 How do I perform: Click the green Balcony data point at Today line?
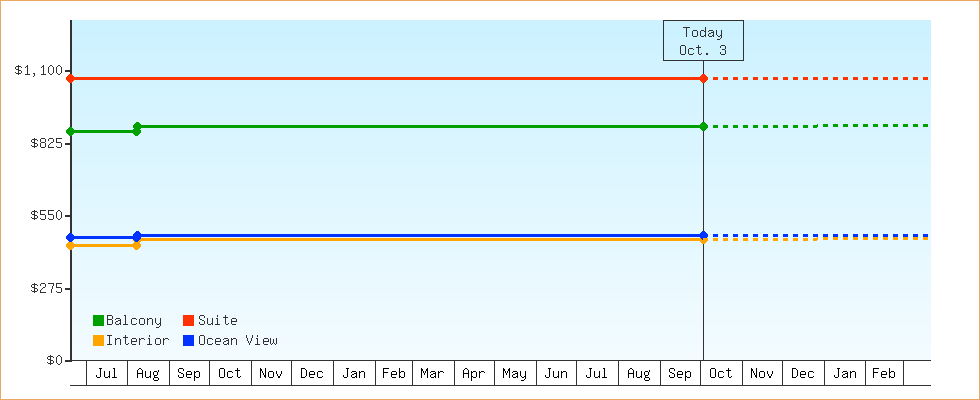[703, 127]
